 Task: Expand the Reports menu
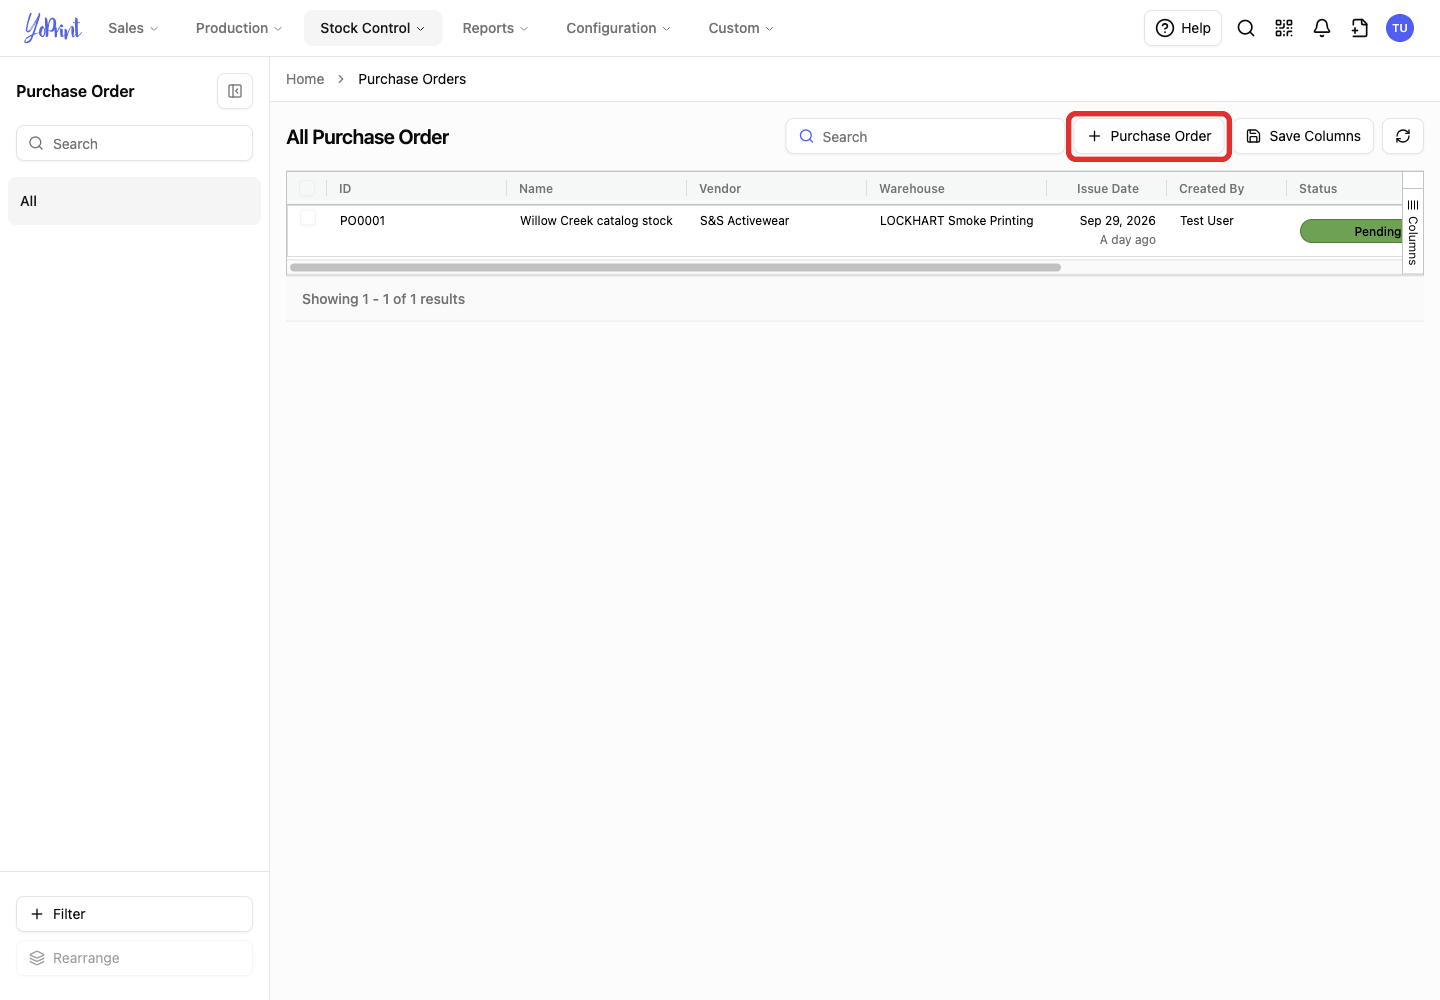(495, 28)
